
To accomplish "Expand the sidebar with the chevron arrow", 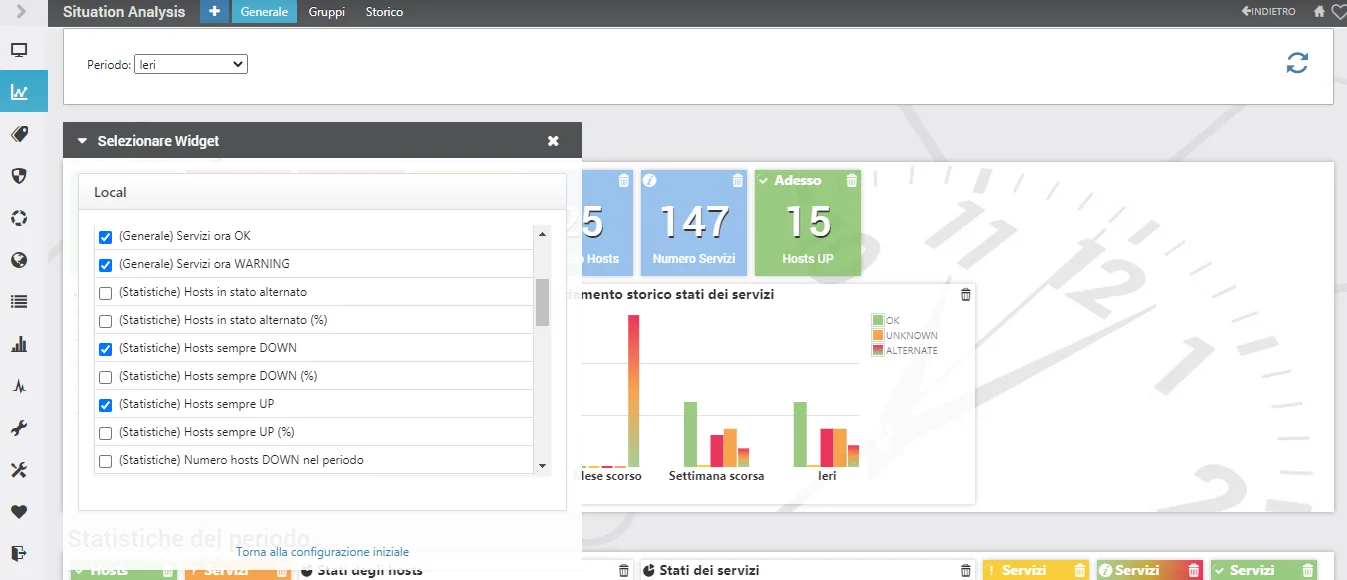I will pos(20,12).
